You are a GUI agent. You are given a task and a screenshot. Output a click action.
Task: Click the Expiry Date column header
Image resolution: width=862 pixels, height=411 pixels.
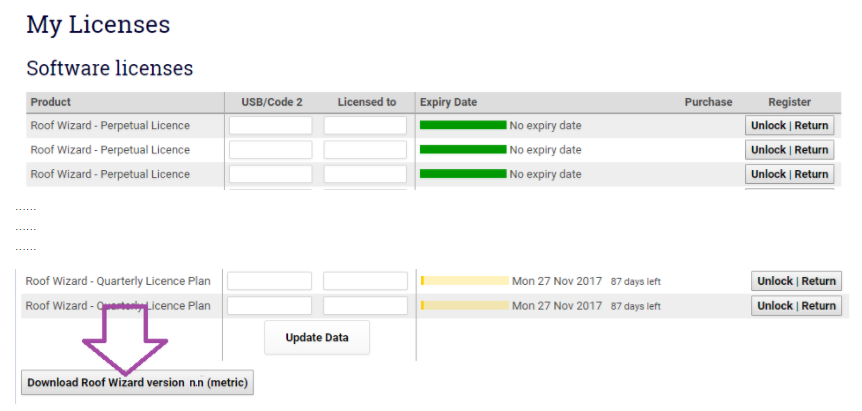tap(449, 102)
